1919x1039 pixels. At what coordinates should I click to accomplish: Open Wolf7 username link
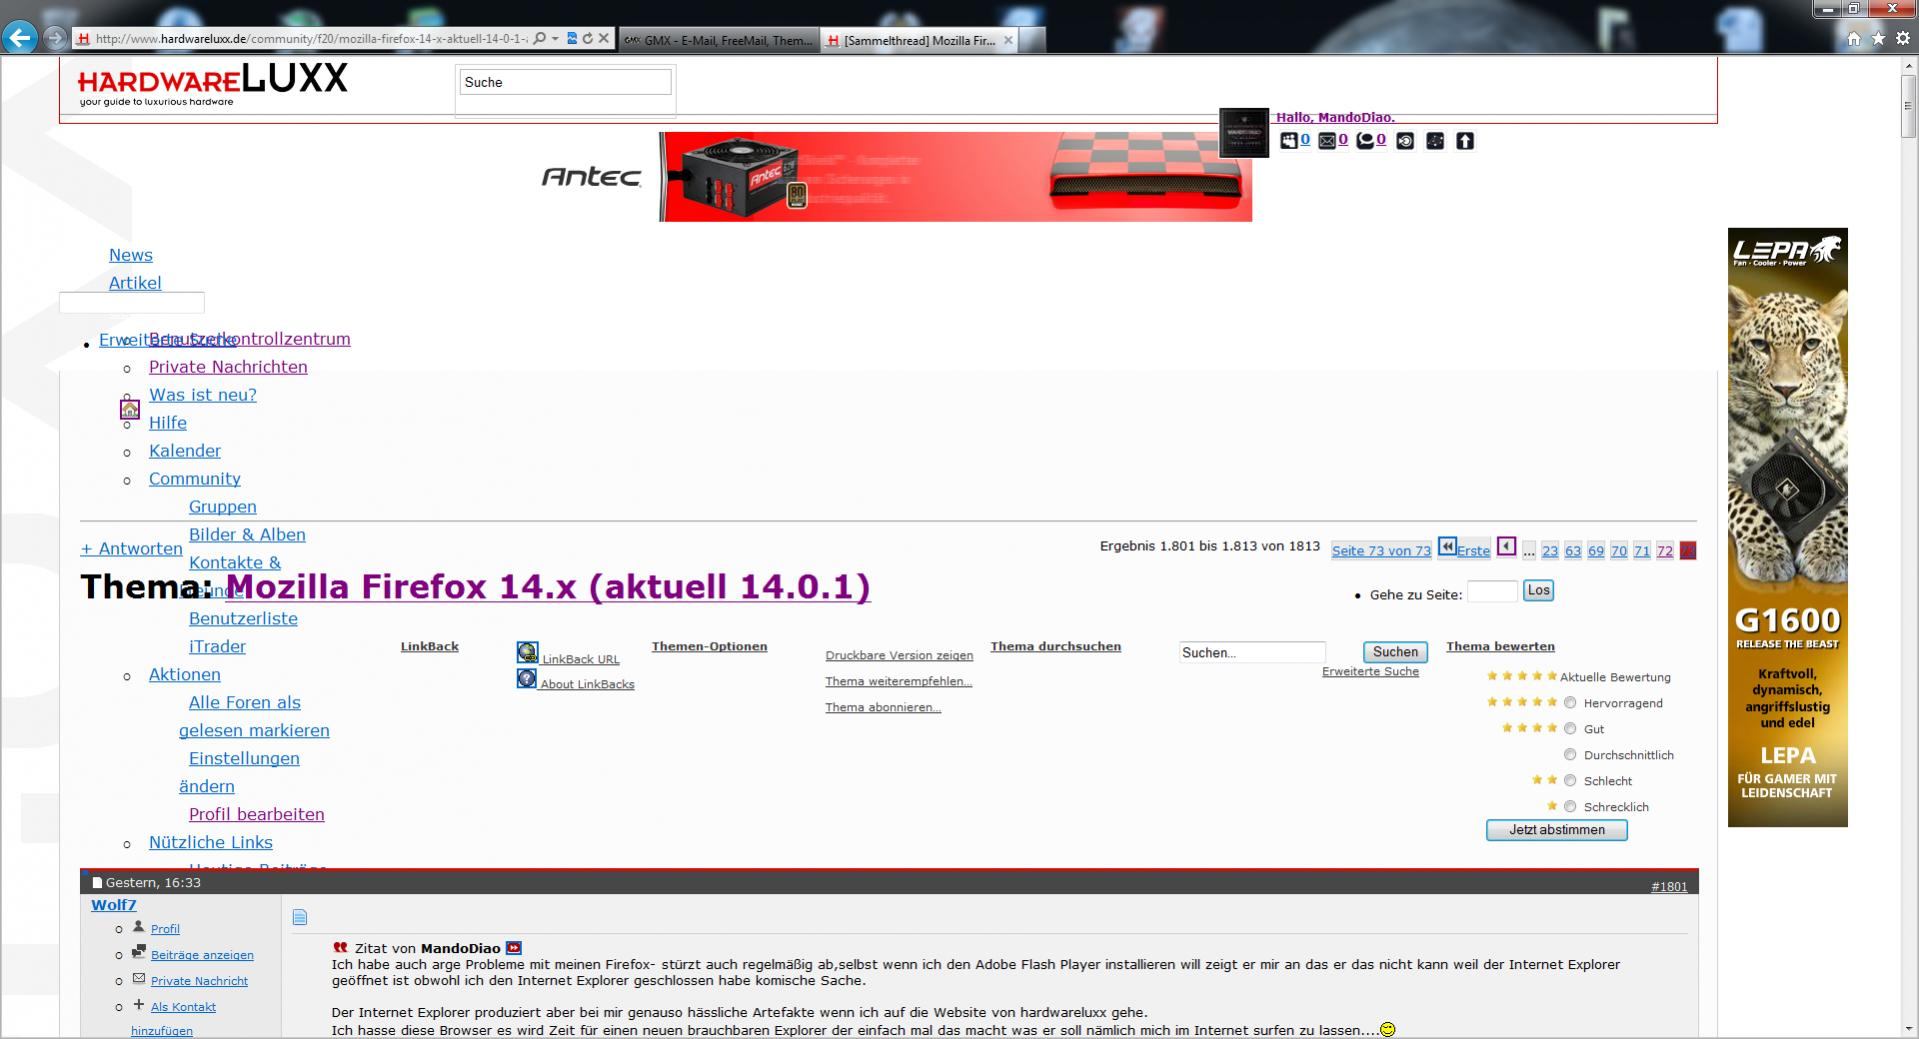click(x=113, y=905)
